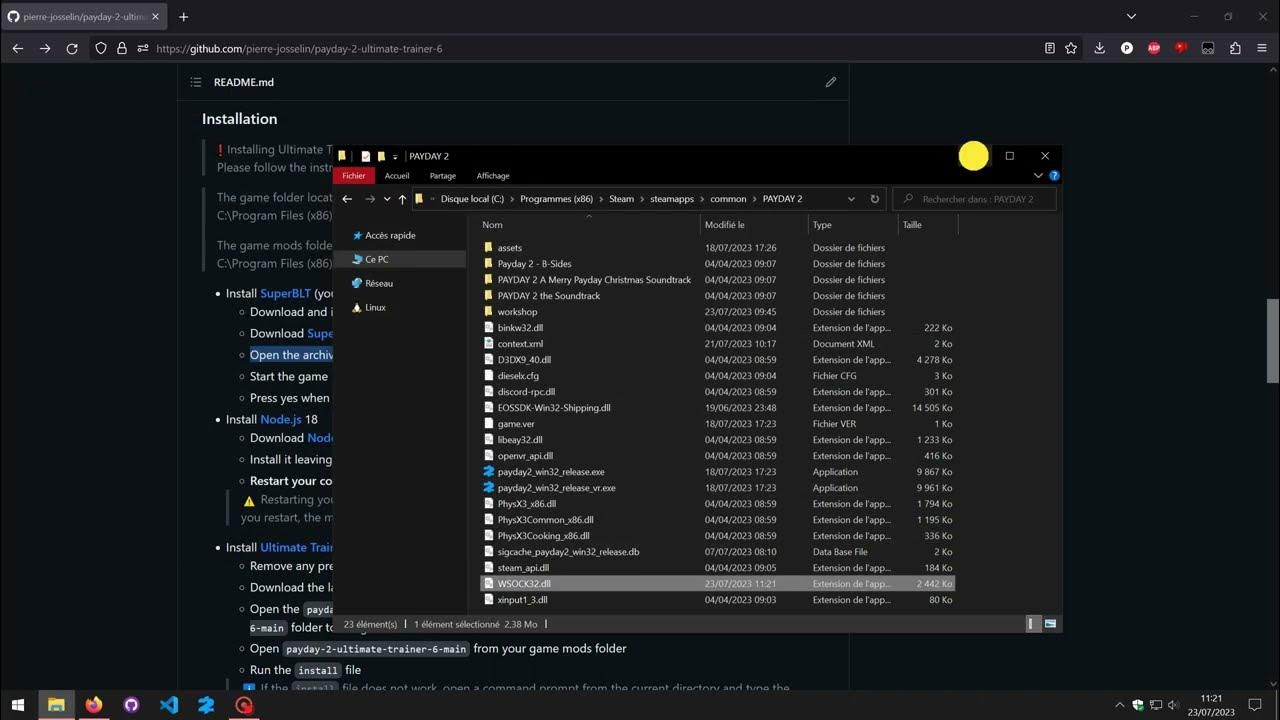Viewport: 1280px width, 720px height.
Task: Expand Explorer recent locations dropdown arrow
Action: point(387,199)
